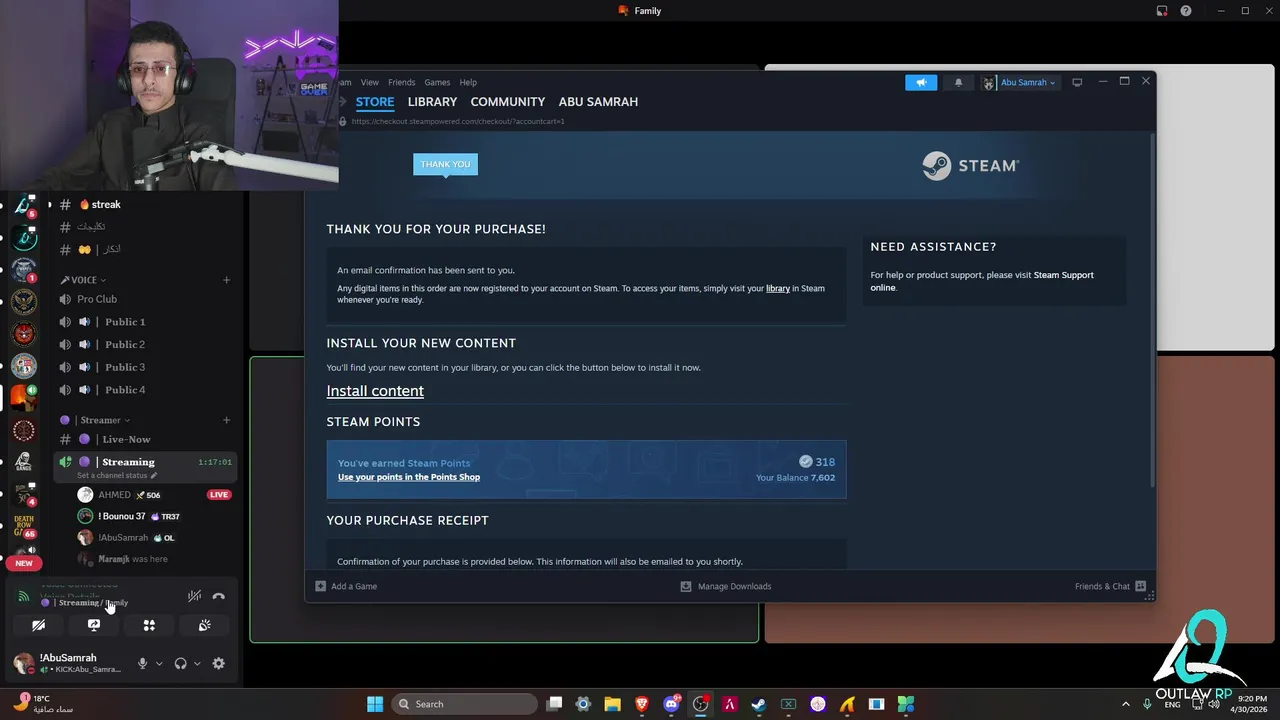1280x720 pixels.
Task: Open Brave browser from the taskbar
Action: tap(642, 704)
